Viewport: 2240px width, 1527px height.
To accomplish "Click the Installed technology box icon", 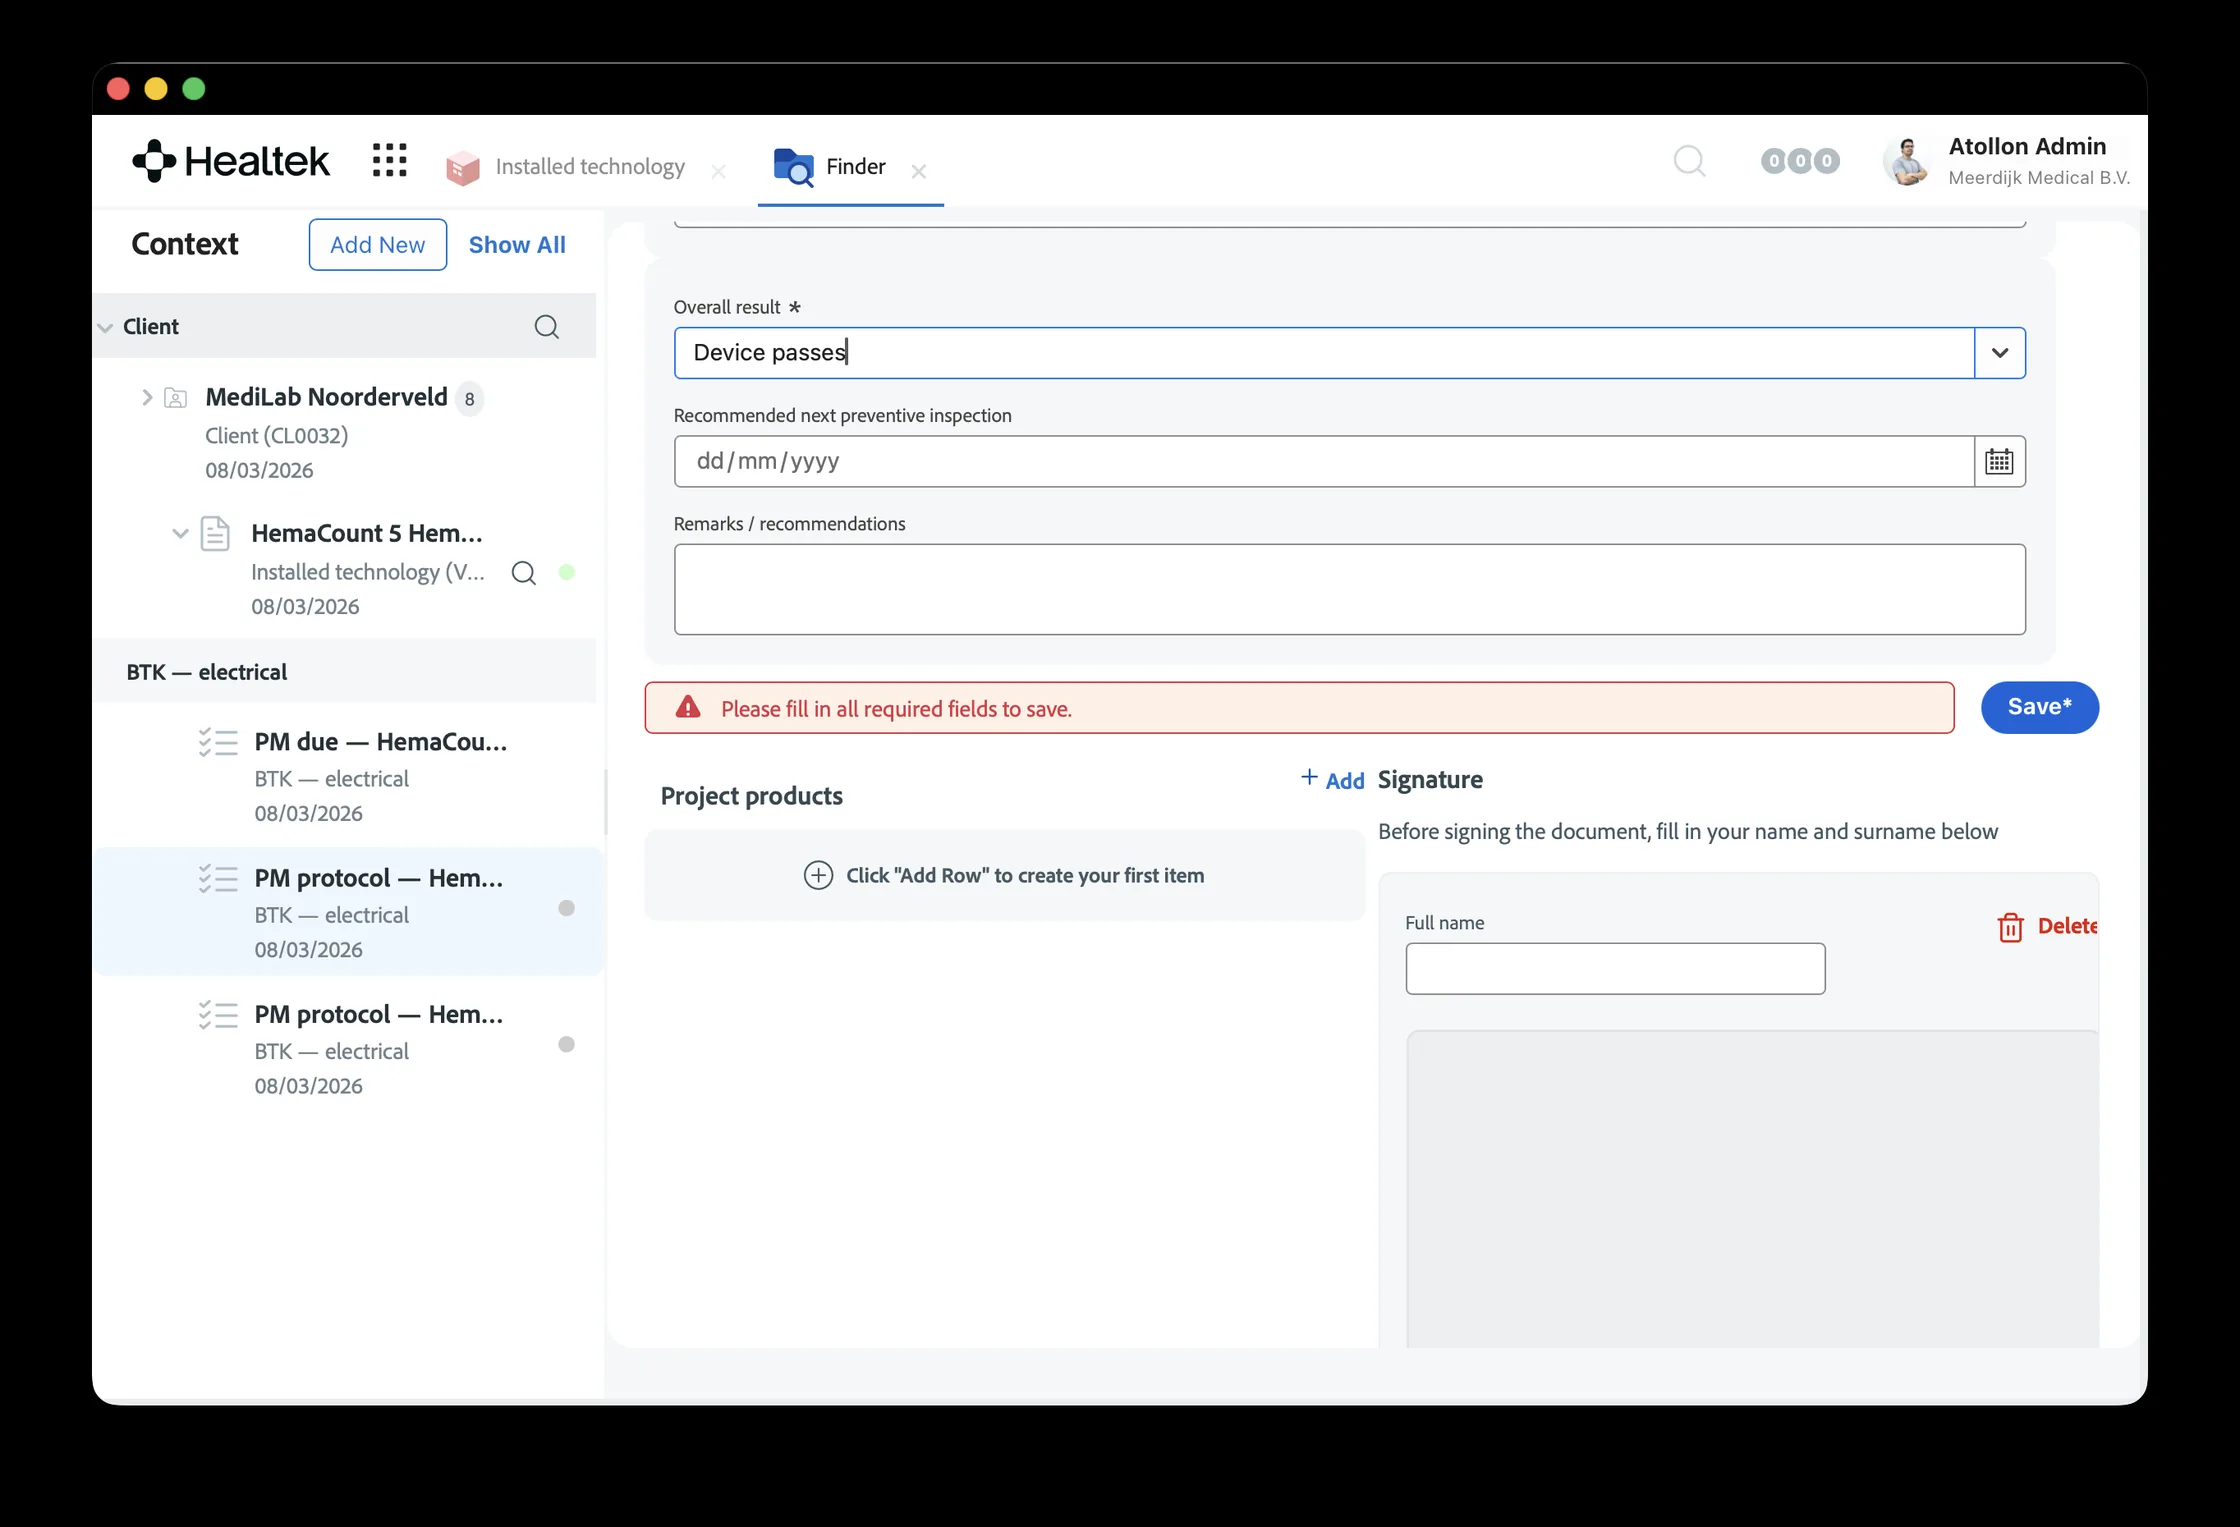I will [462, 167].
